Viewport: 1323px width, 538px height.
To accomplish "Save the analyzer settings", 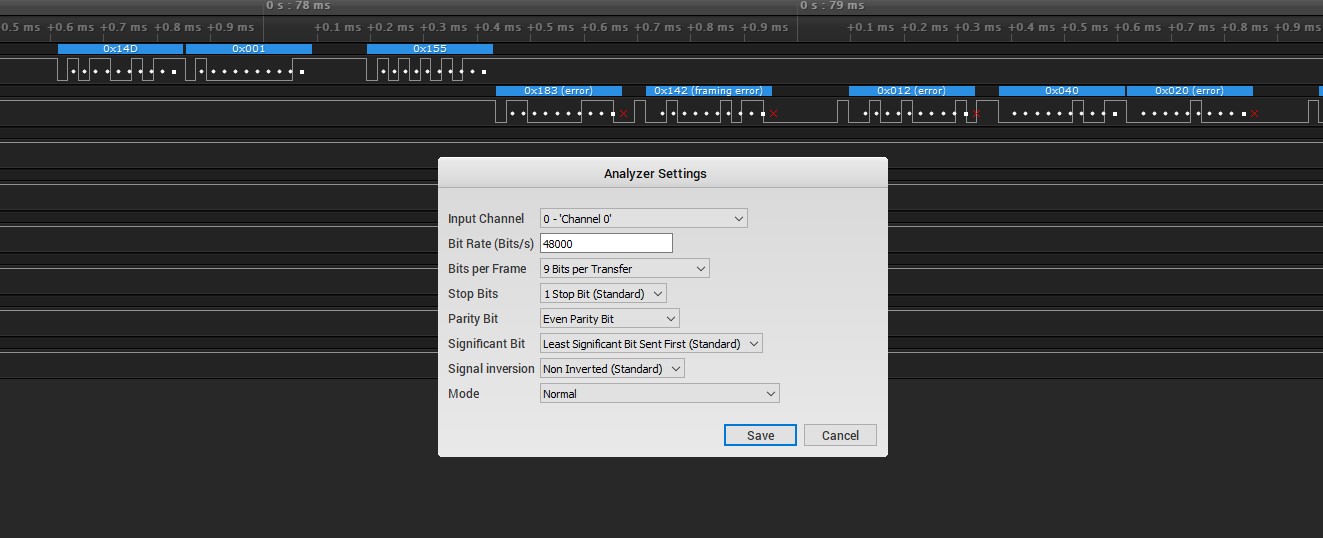I will click(x=760, y=435).
